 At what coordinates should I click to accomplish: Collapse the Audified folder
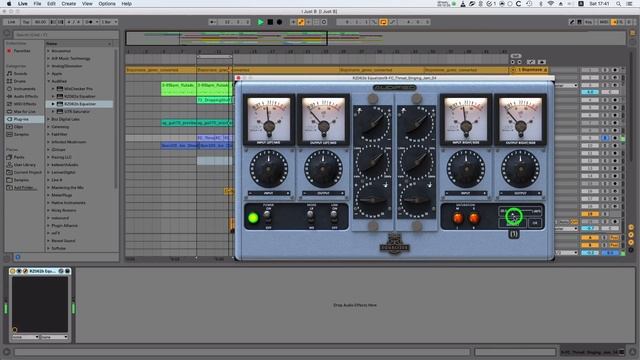coord(48,81)
